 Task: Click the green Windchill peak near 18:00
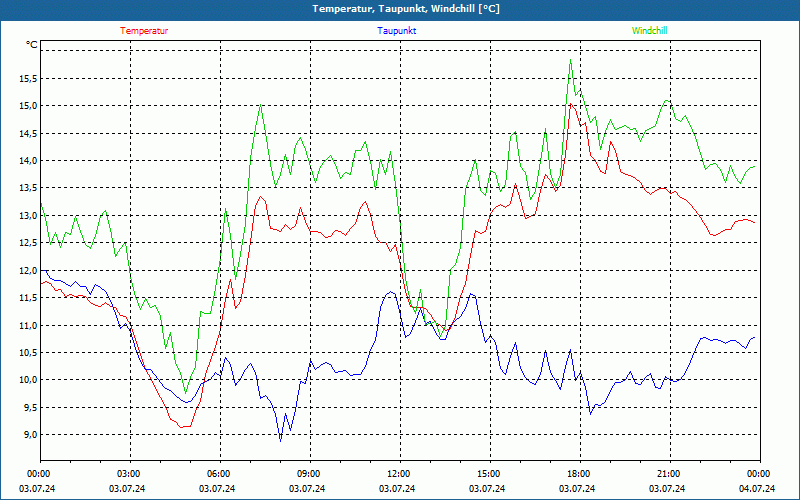click(570, 60)
